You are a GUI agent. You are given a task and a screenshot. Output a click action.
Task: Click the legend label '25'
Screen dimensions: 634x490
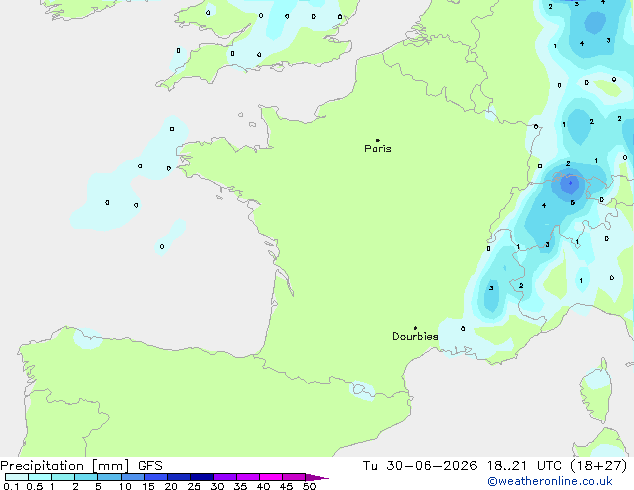click(194, 486)
